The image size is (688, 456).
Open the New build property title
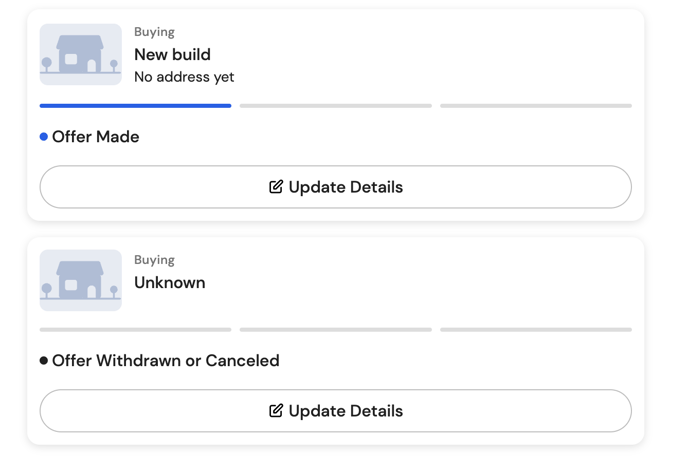click(172, 55)
